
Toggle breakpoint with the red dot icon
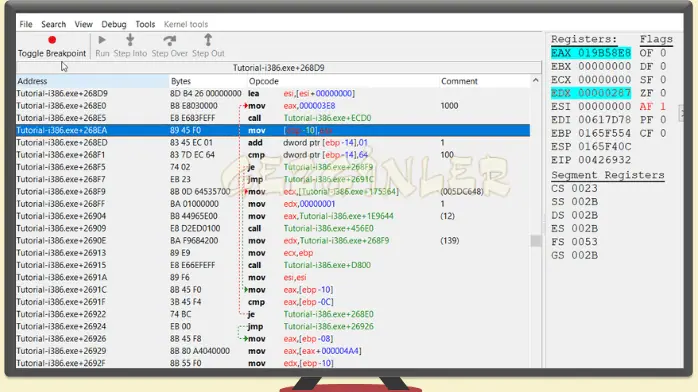tap(52, 40)
